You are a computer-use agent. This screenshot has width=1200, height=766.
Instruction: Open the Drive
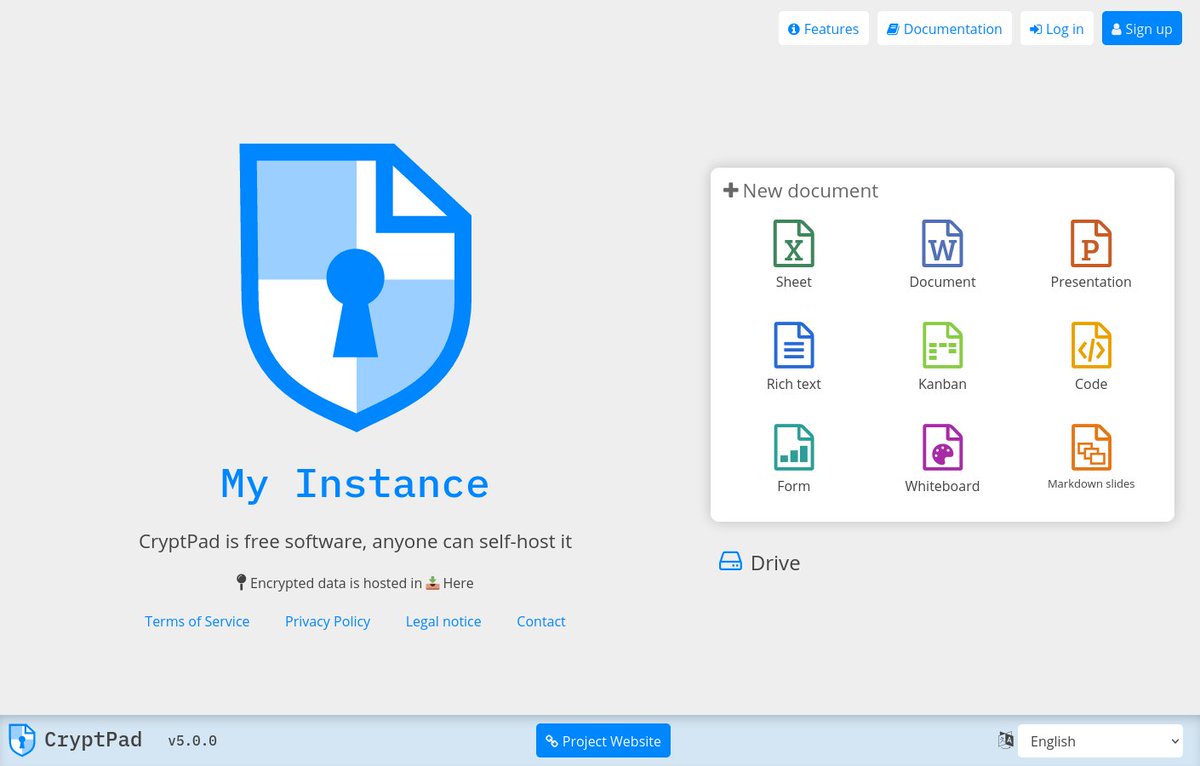point(760,562)
